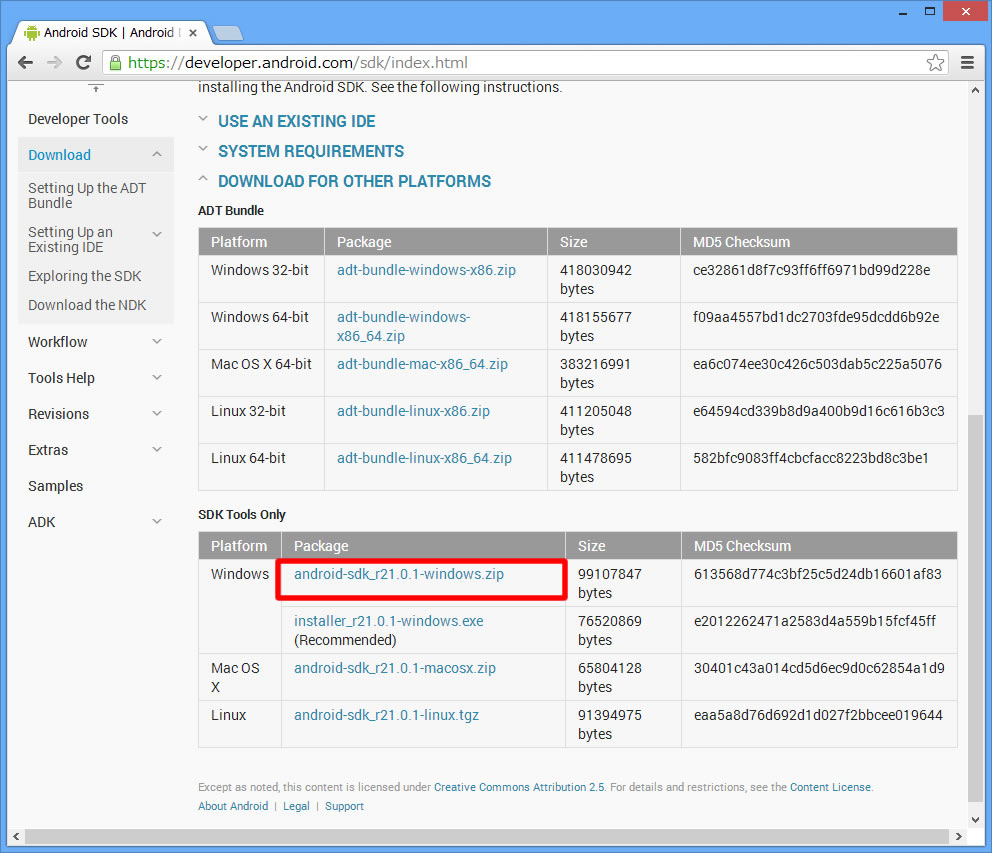Maximize the browser window
992x853 pixels.
point(929,11)
